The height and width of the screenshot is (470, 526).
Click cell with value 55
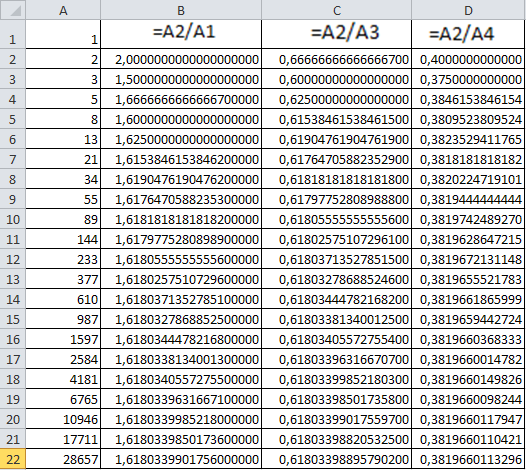click(x=63, y=199)
